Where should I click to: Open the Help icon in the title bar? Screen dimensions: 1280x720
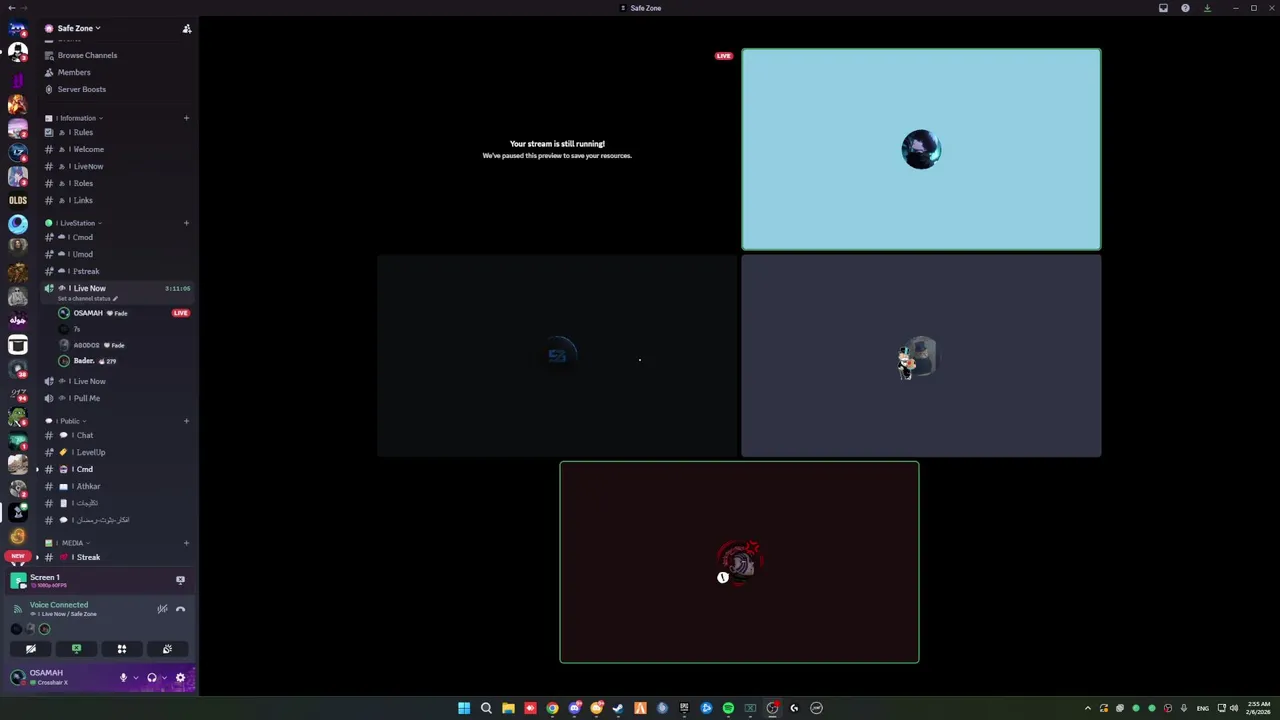click(x=1185, y=8)
